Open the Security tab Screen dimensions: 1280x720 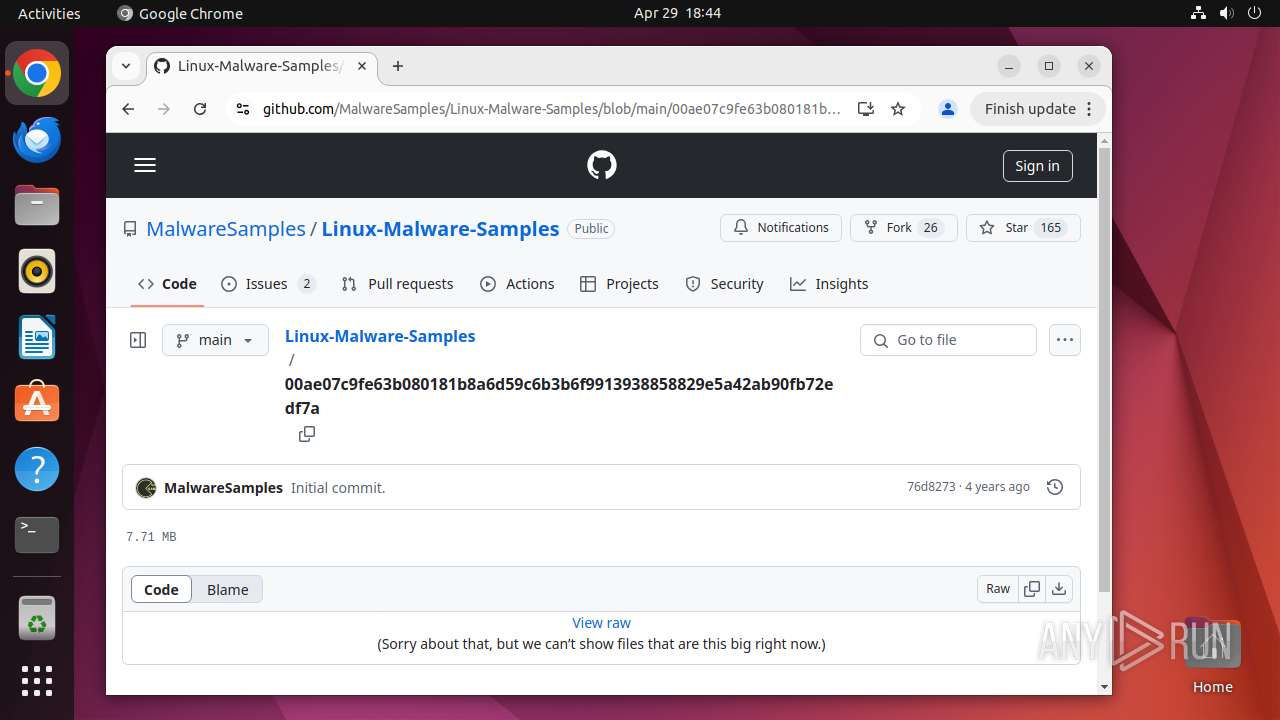[724, 284]
